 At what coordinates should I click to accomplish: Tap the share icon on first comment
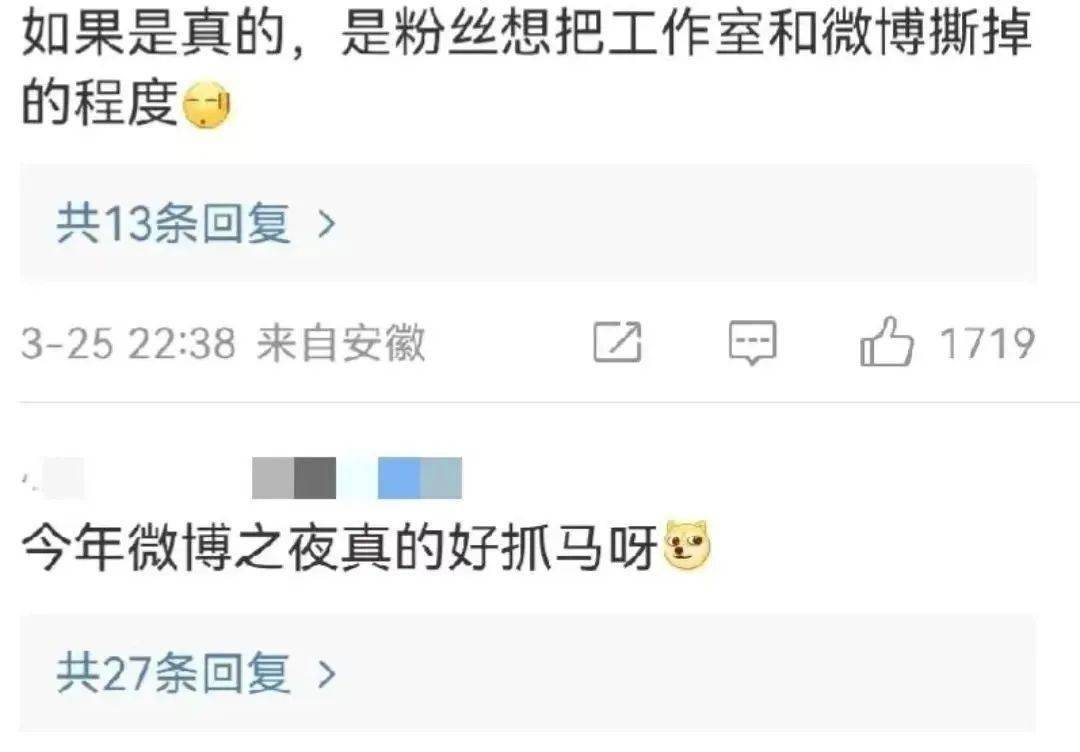point(617,342)
